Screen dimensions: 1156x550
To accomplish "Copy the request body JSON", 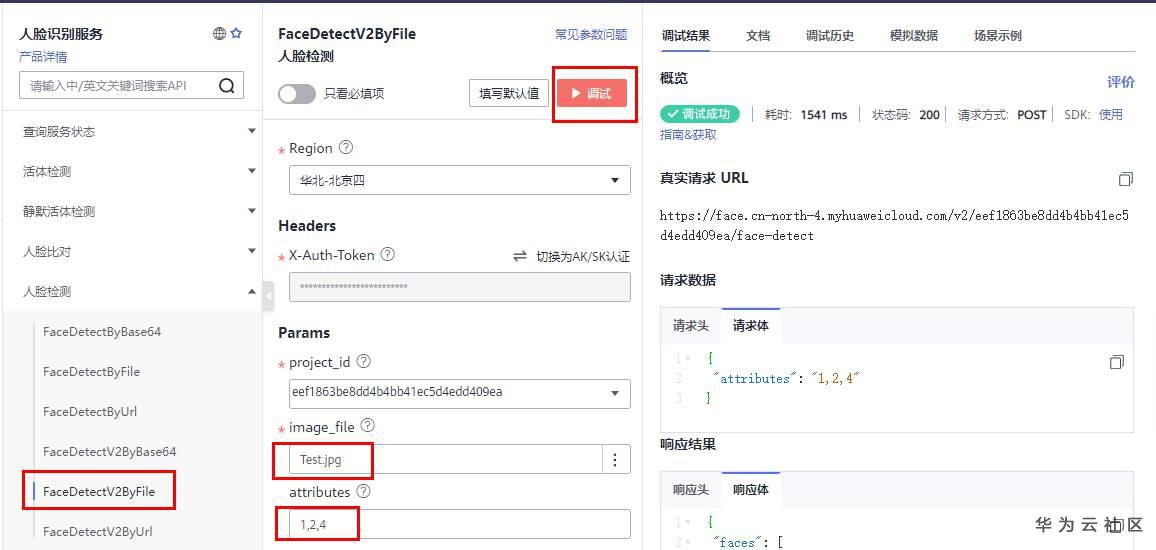I will [x=1116, y=362].
